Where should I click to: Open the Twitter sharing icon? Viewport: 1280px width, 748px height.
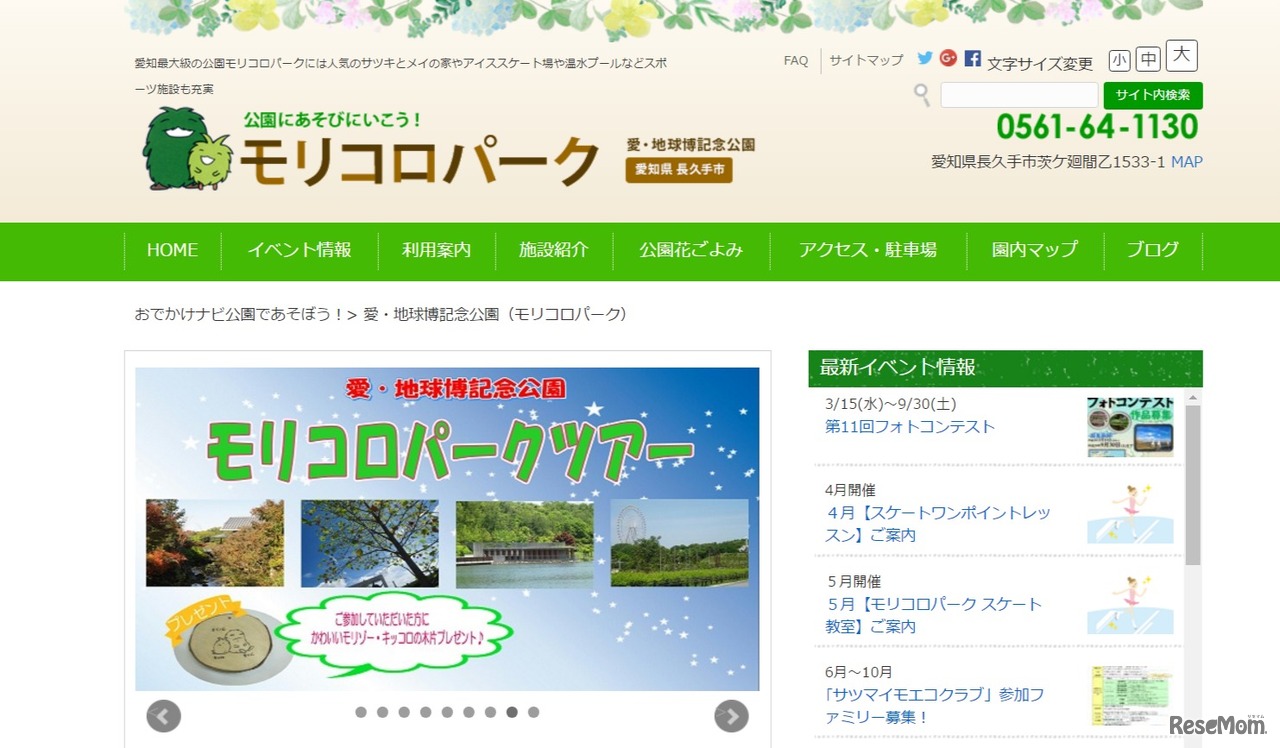pyautogui.click(x=924, y=59)
